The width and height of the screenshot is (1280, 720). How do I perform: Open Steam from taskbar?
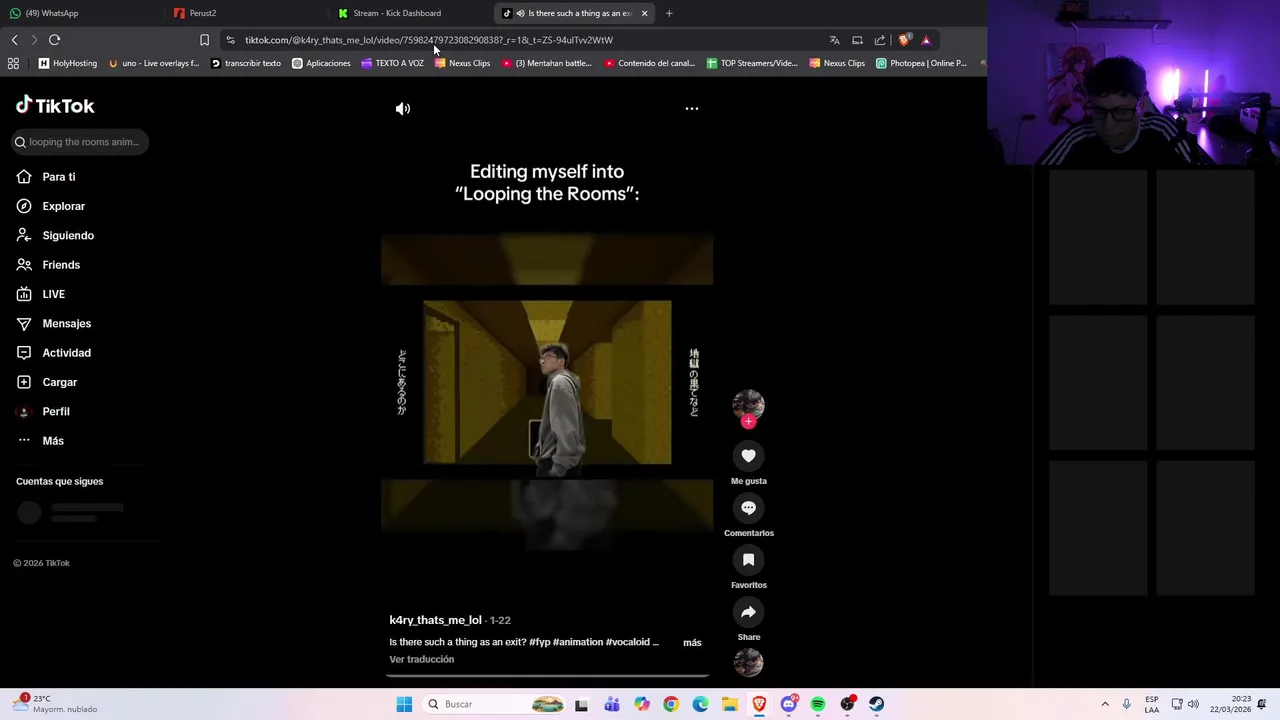point(876,704)
